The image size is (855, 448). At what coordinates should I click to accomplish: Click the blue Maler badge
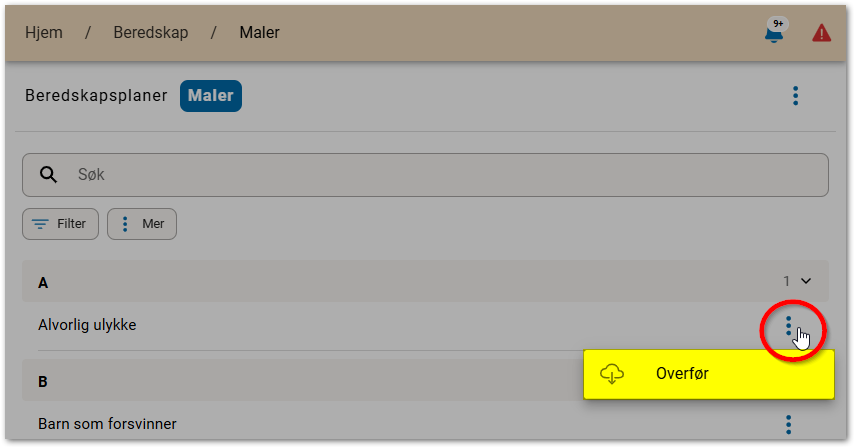(x=211, y=96)
